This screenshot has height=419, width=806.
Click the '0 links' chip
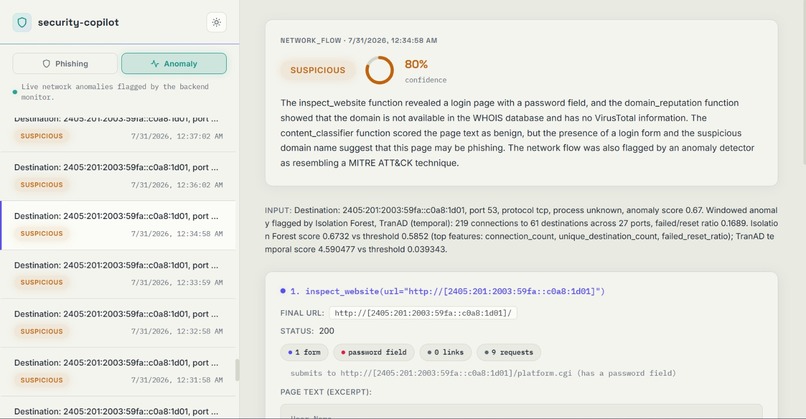click(x=445, y=353)
